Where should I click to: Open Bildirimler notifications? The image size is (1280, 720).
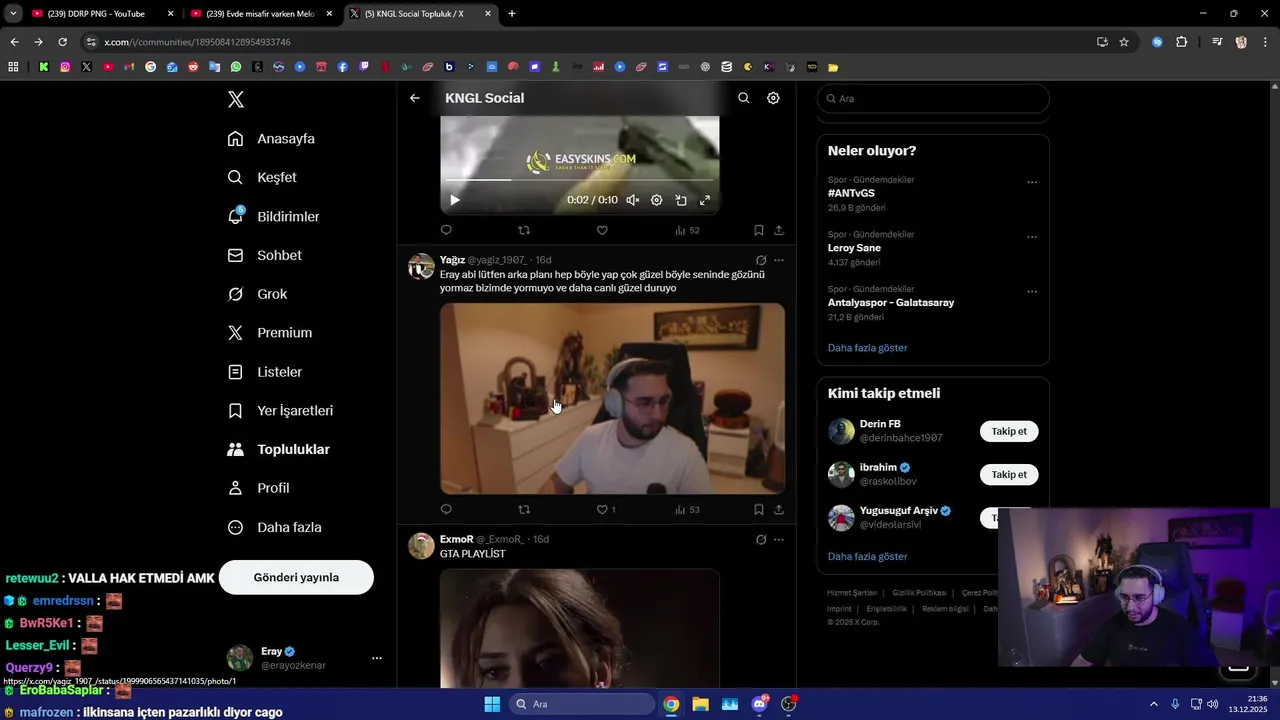tap(273, 216)
